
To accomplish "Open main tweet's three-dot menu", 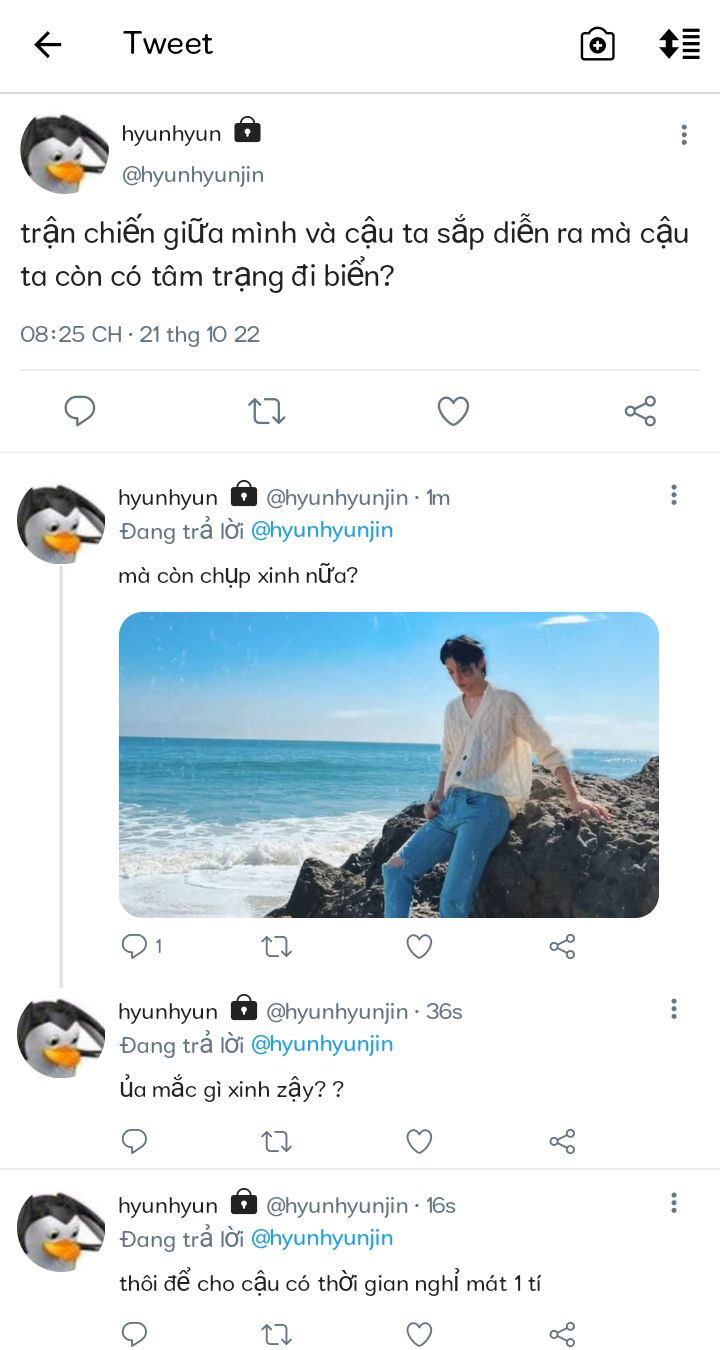I will (x=684, y=135).
